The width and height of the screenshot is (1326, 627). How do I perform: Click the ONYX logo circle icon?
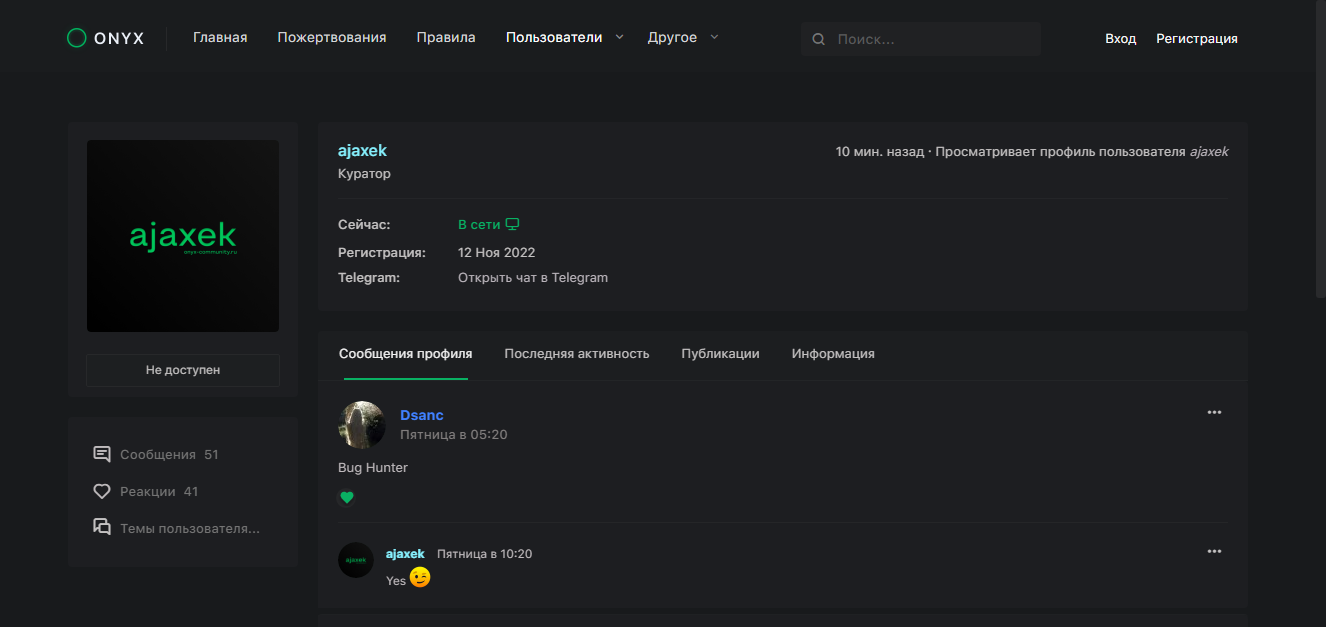click(76, 38)
